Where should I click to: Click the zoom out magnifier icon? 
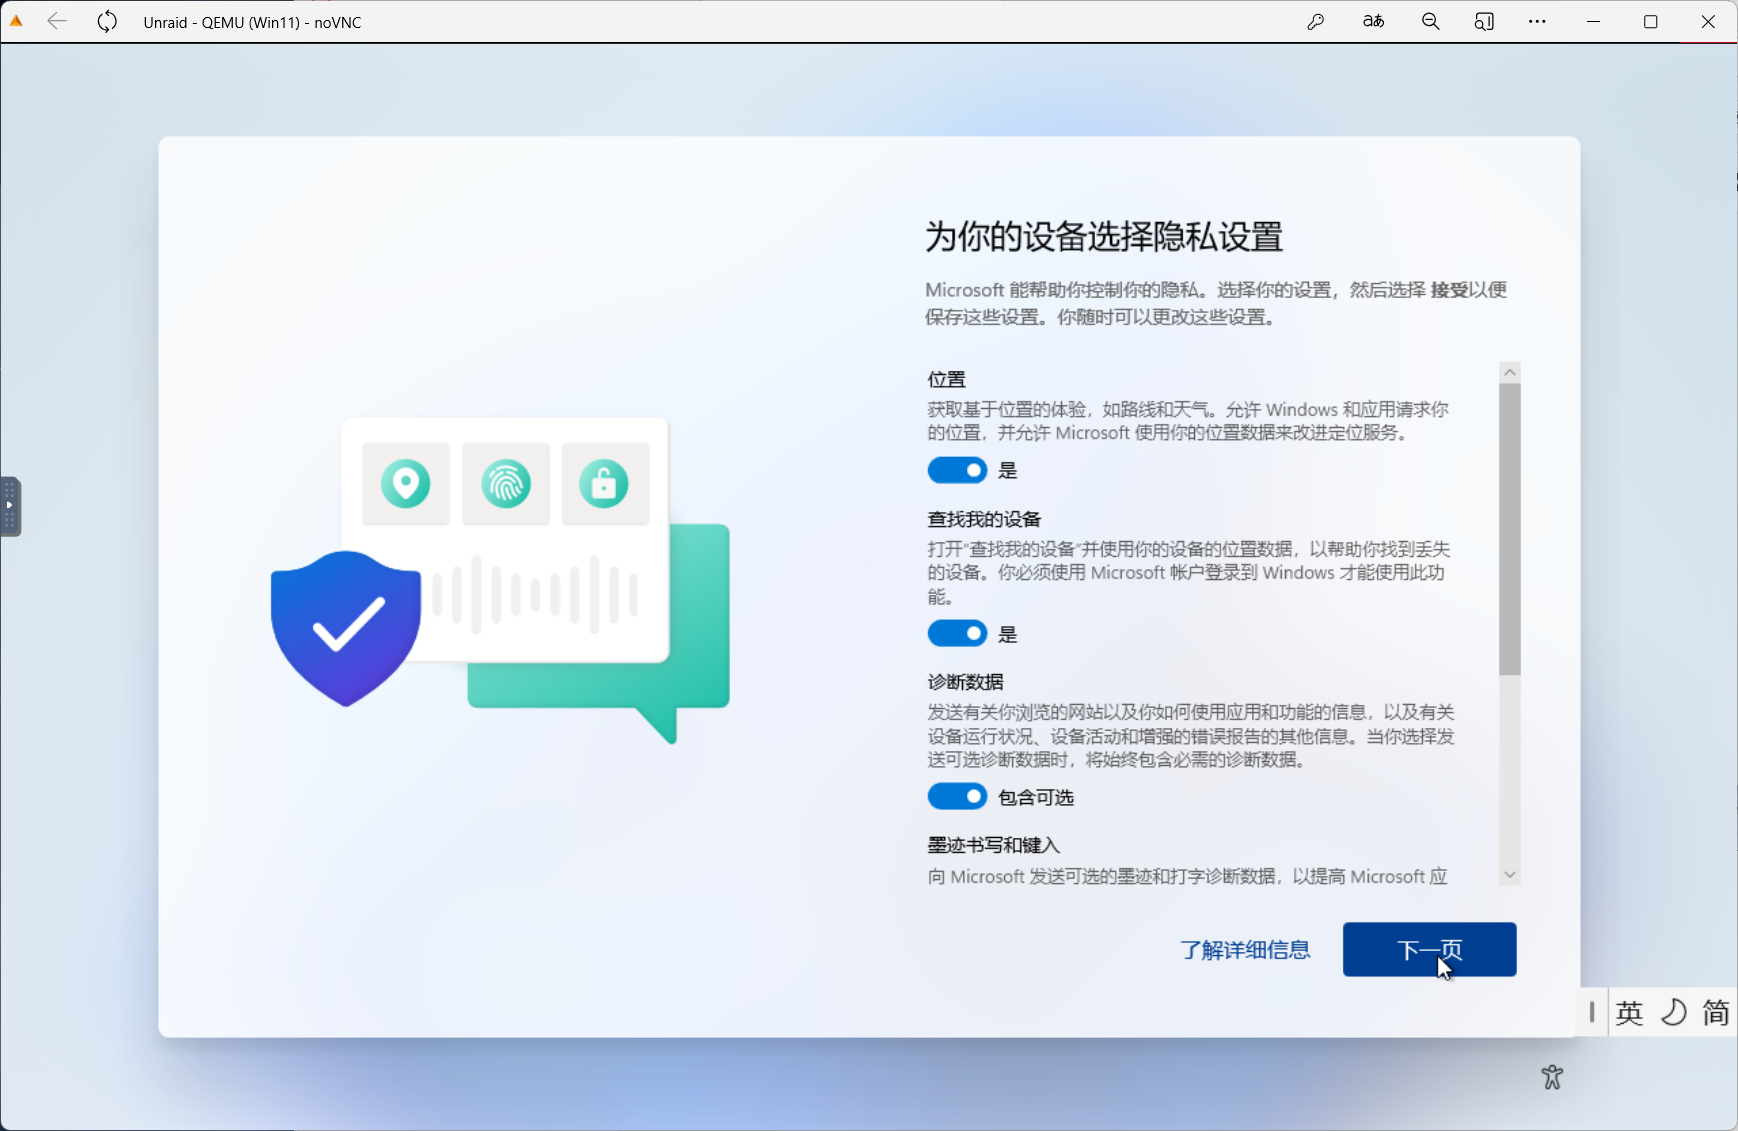pyautogui.click(x=1431, y=22)
